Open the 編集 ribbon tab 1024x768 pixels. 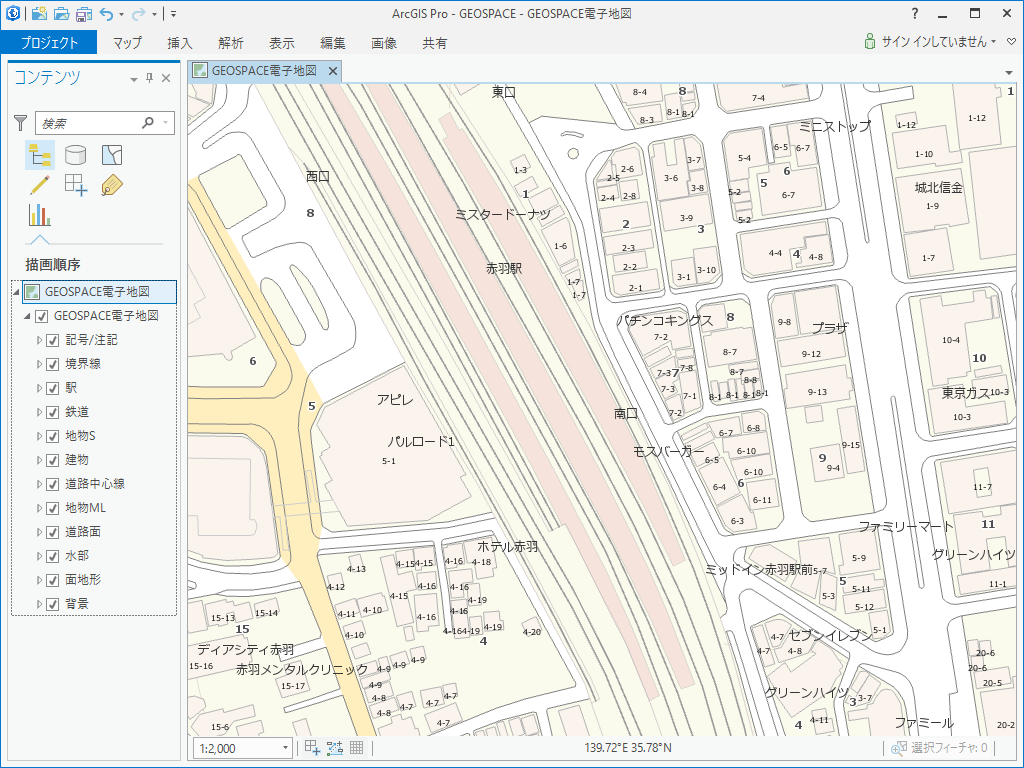(332, 42)
